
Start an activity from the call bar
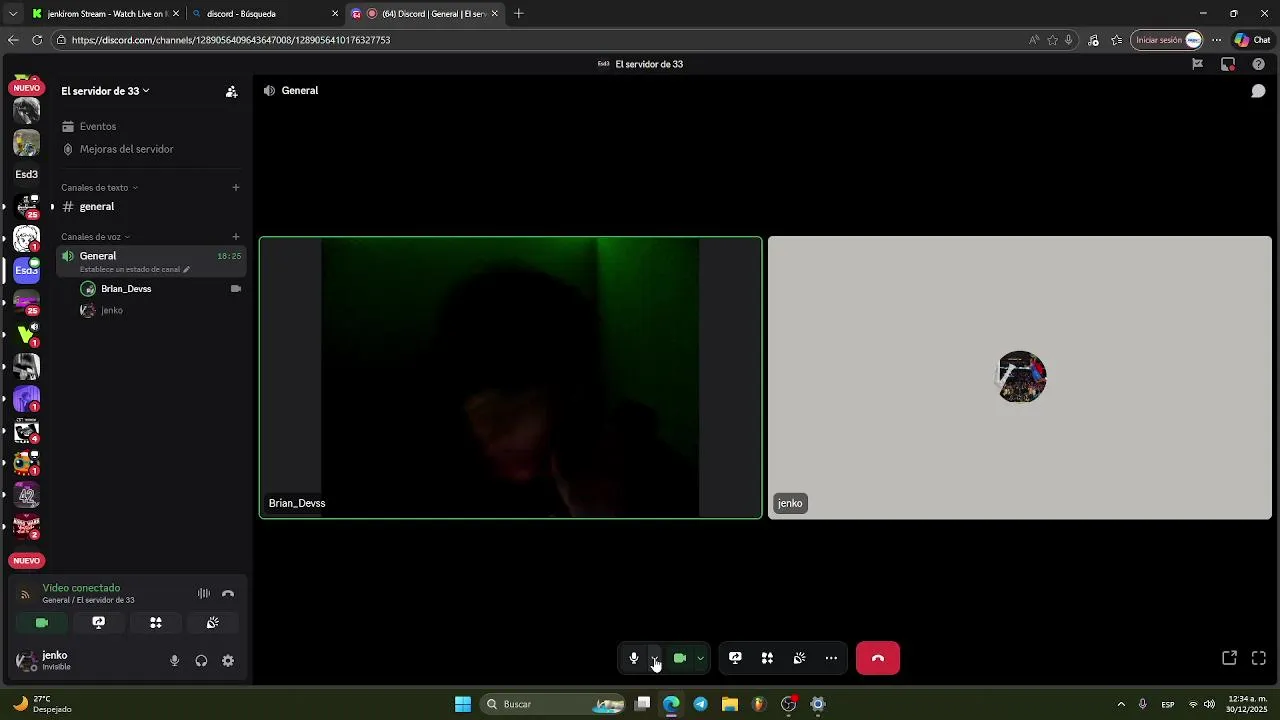pyautogui.click(x=767, y=658)
